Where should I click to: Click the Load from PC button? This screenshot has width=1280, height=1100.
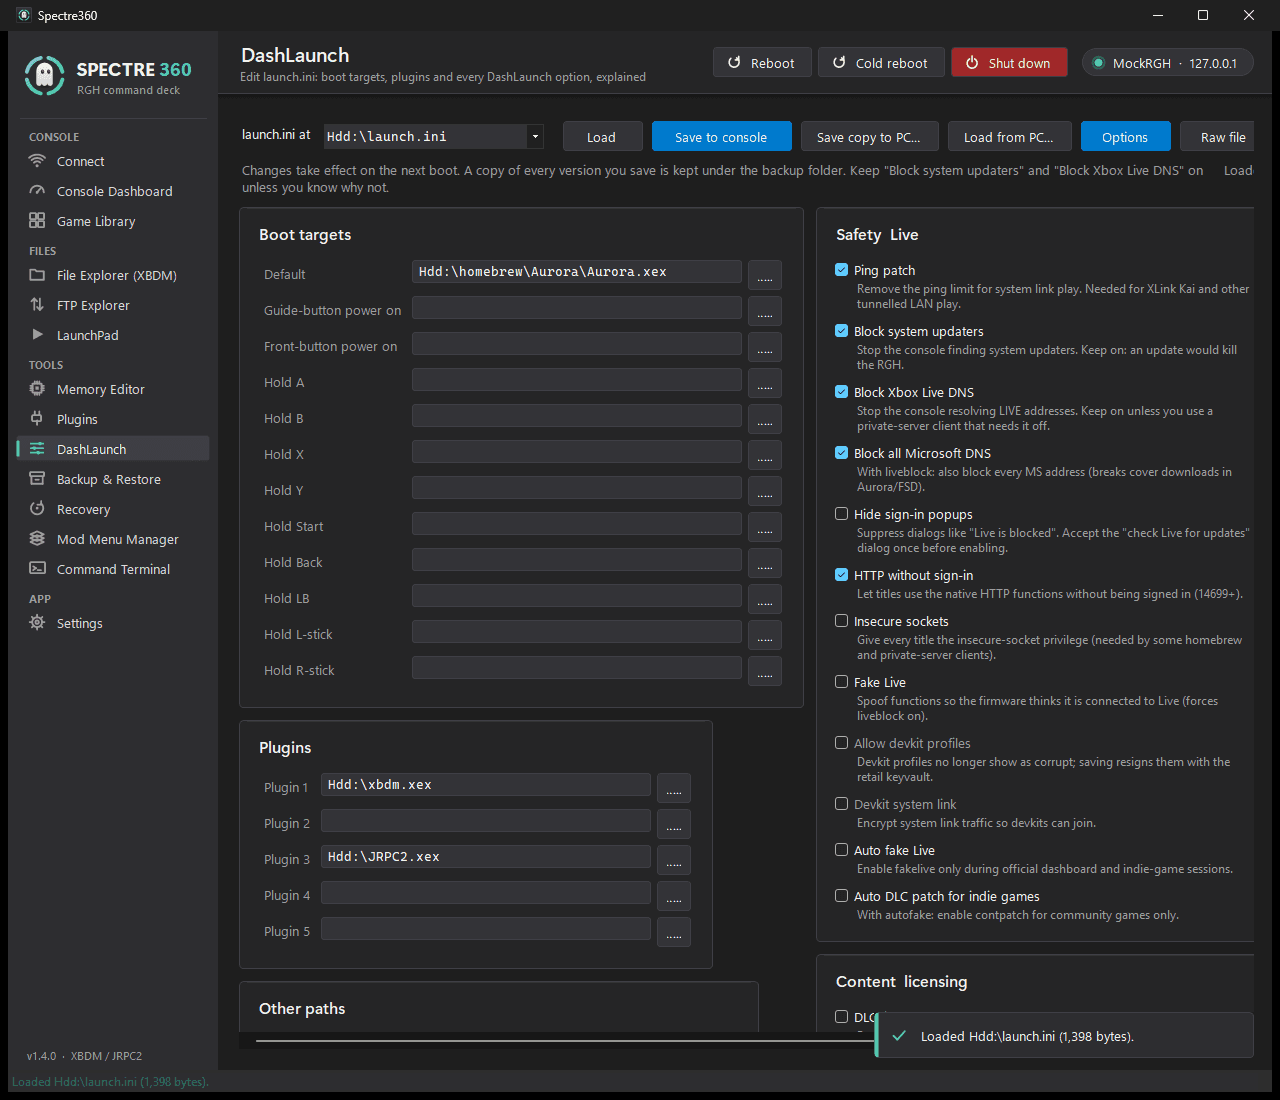point(1009,137)
